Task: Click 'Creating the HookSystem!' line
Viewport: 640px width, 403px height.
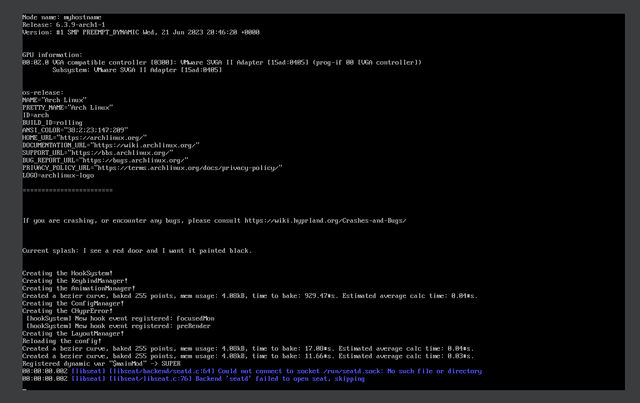Action: (67, 273)
